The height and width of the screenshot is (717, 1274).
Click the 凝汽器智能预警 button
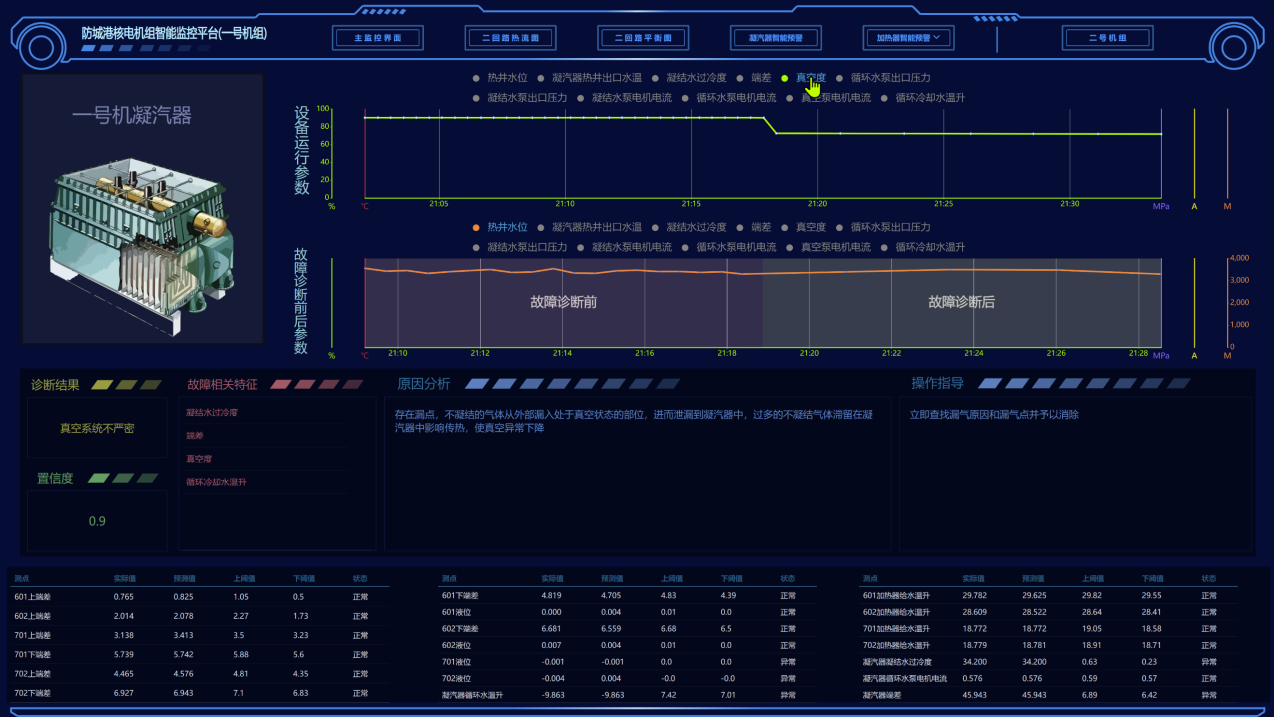(x=775, y=38)
